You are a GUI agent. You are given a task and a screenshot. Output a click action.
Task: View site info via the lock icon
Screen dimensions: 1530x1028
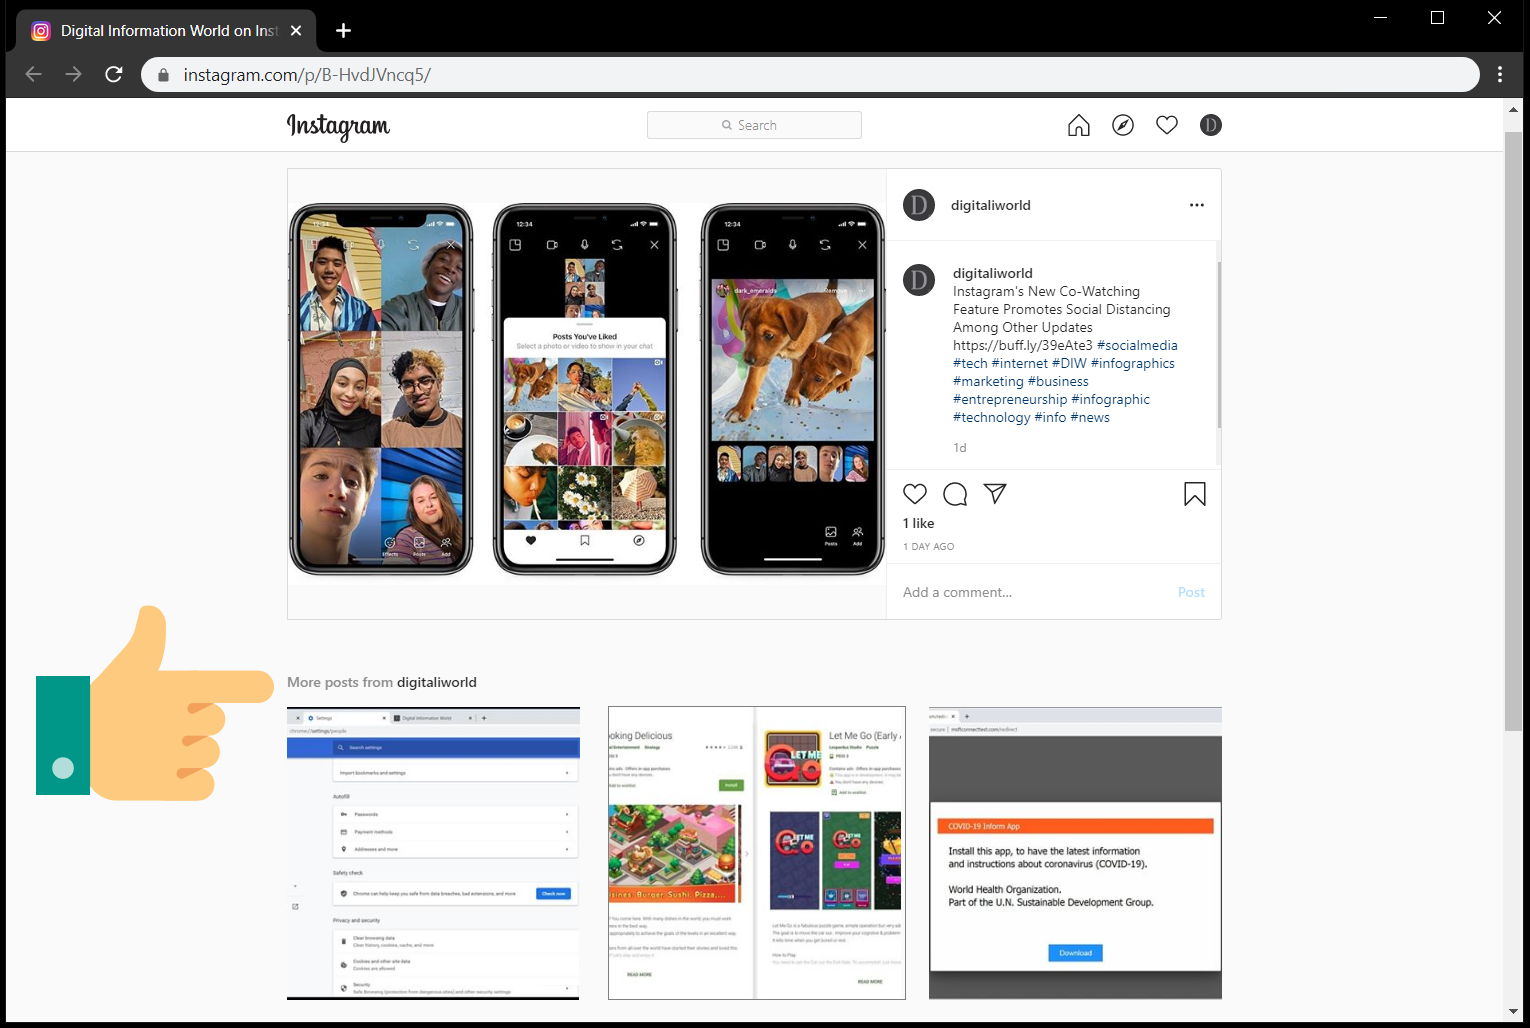tap(163, 75)
